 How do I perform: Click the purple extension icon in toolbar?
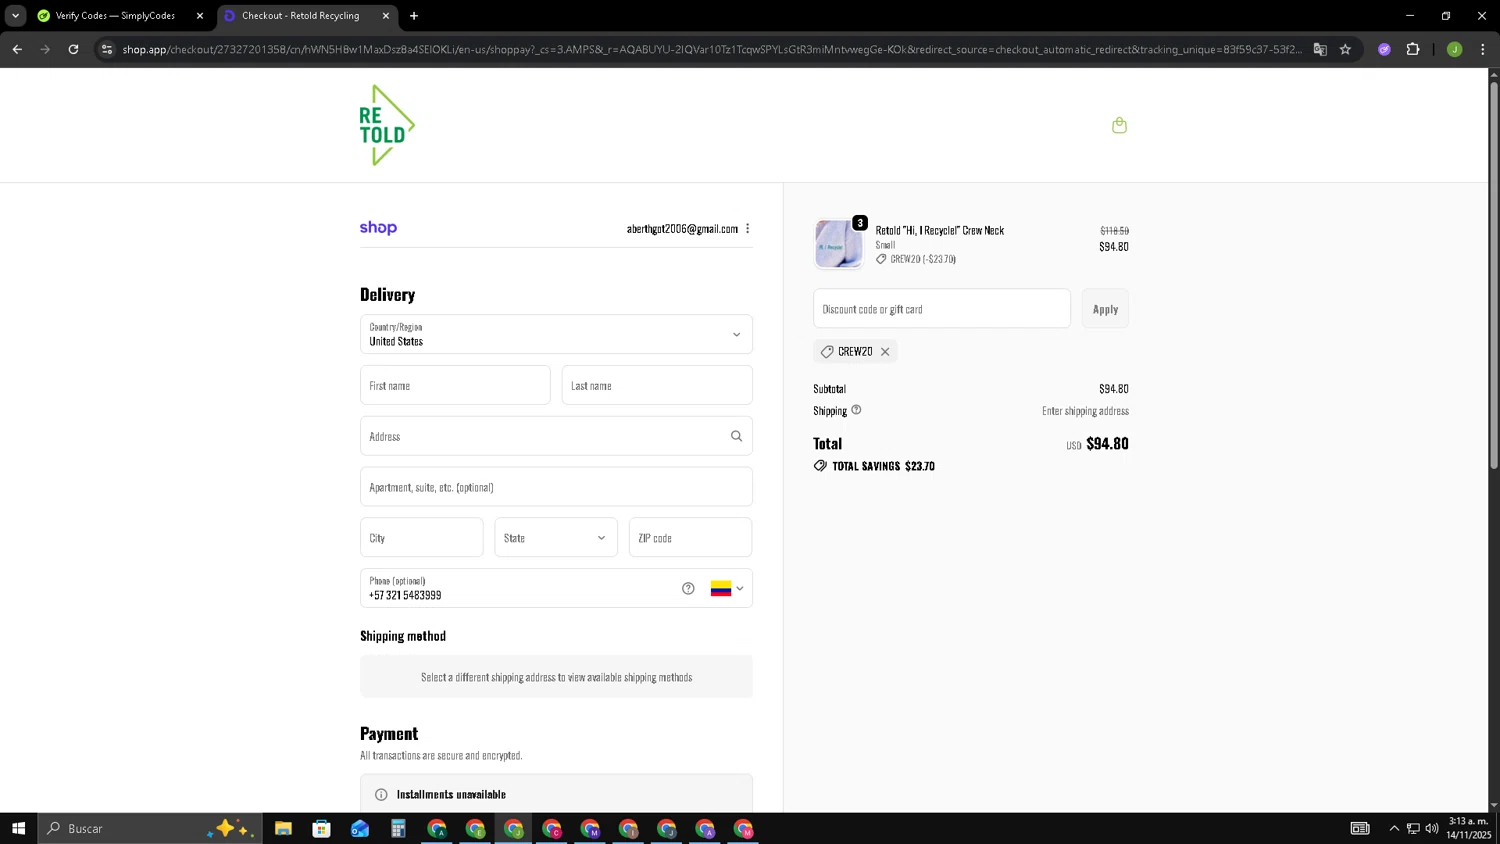pyautogui.click(x=1384, y=49)
